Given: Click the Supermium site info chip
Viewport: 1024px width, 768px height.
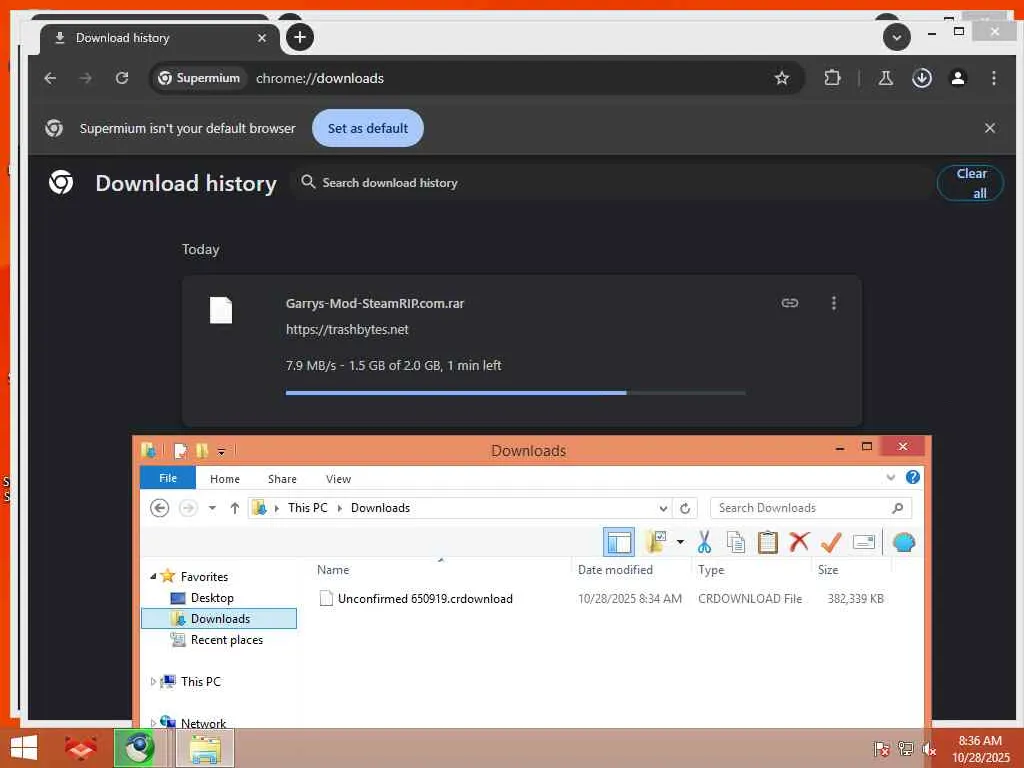Looking at the screenshot, I should coord(200,78).
